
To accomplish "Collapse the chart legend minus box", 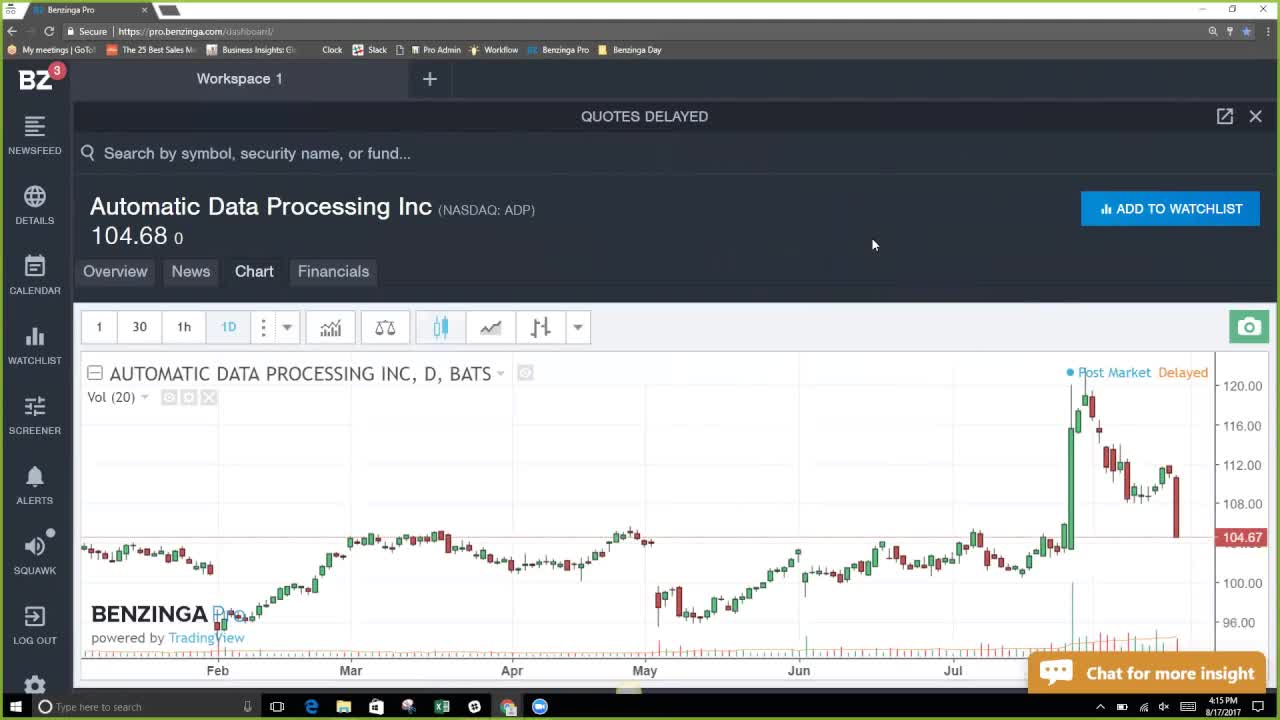I will click(x=95, y=373).
